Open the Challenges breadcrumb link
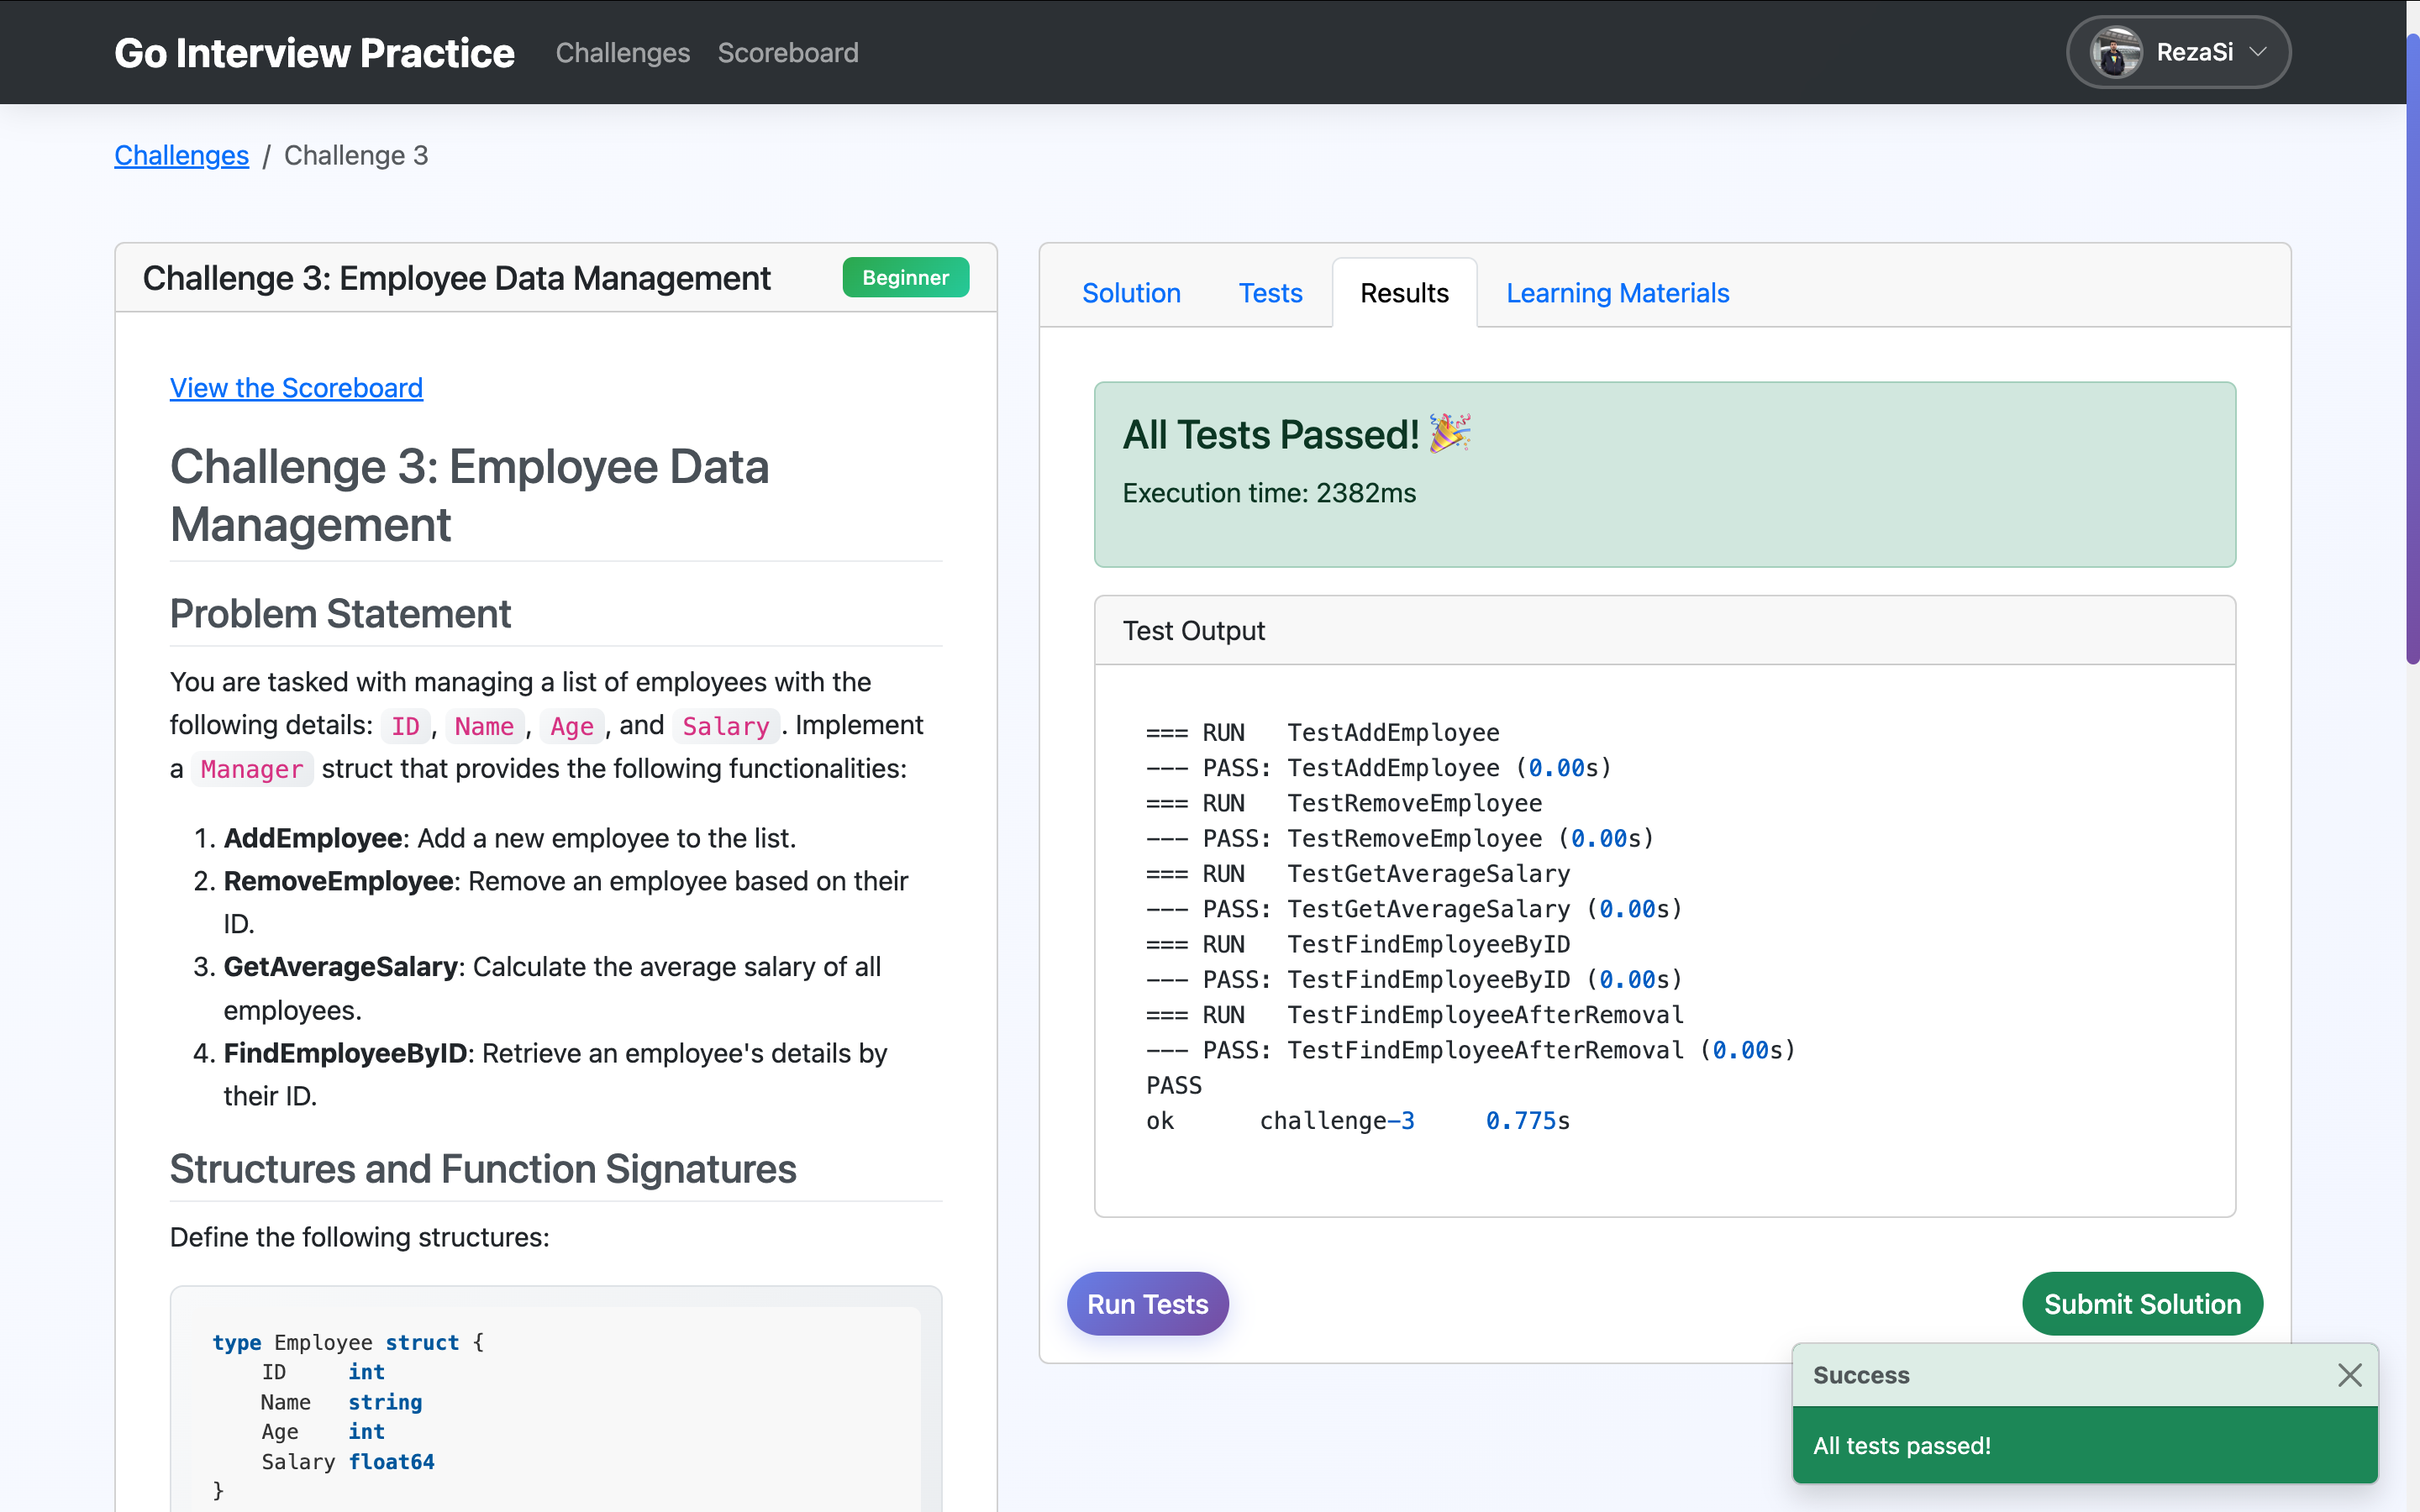The height and width of the screenshot is (1512, 2420). [181, 155]
